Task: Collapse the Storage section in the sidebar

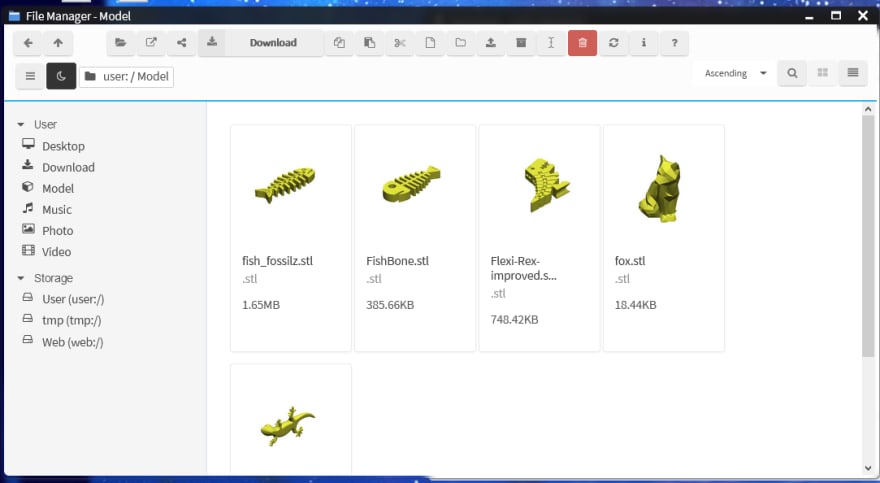Action: (x=21, y=278)
